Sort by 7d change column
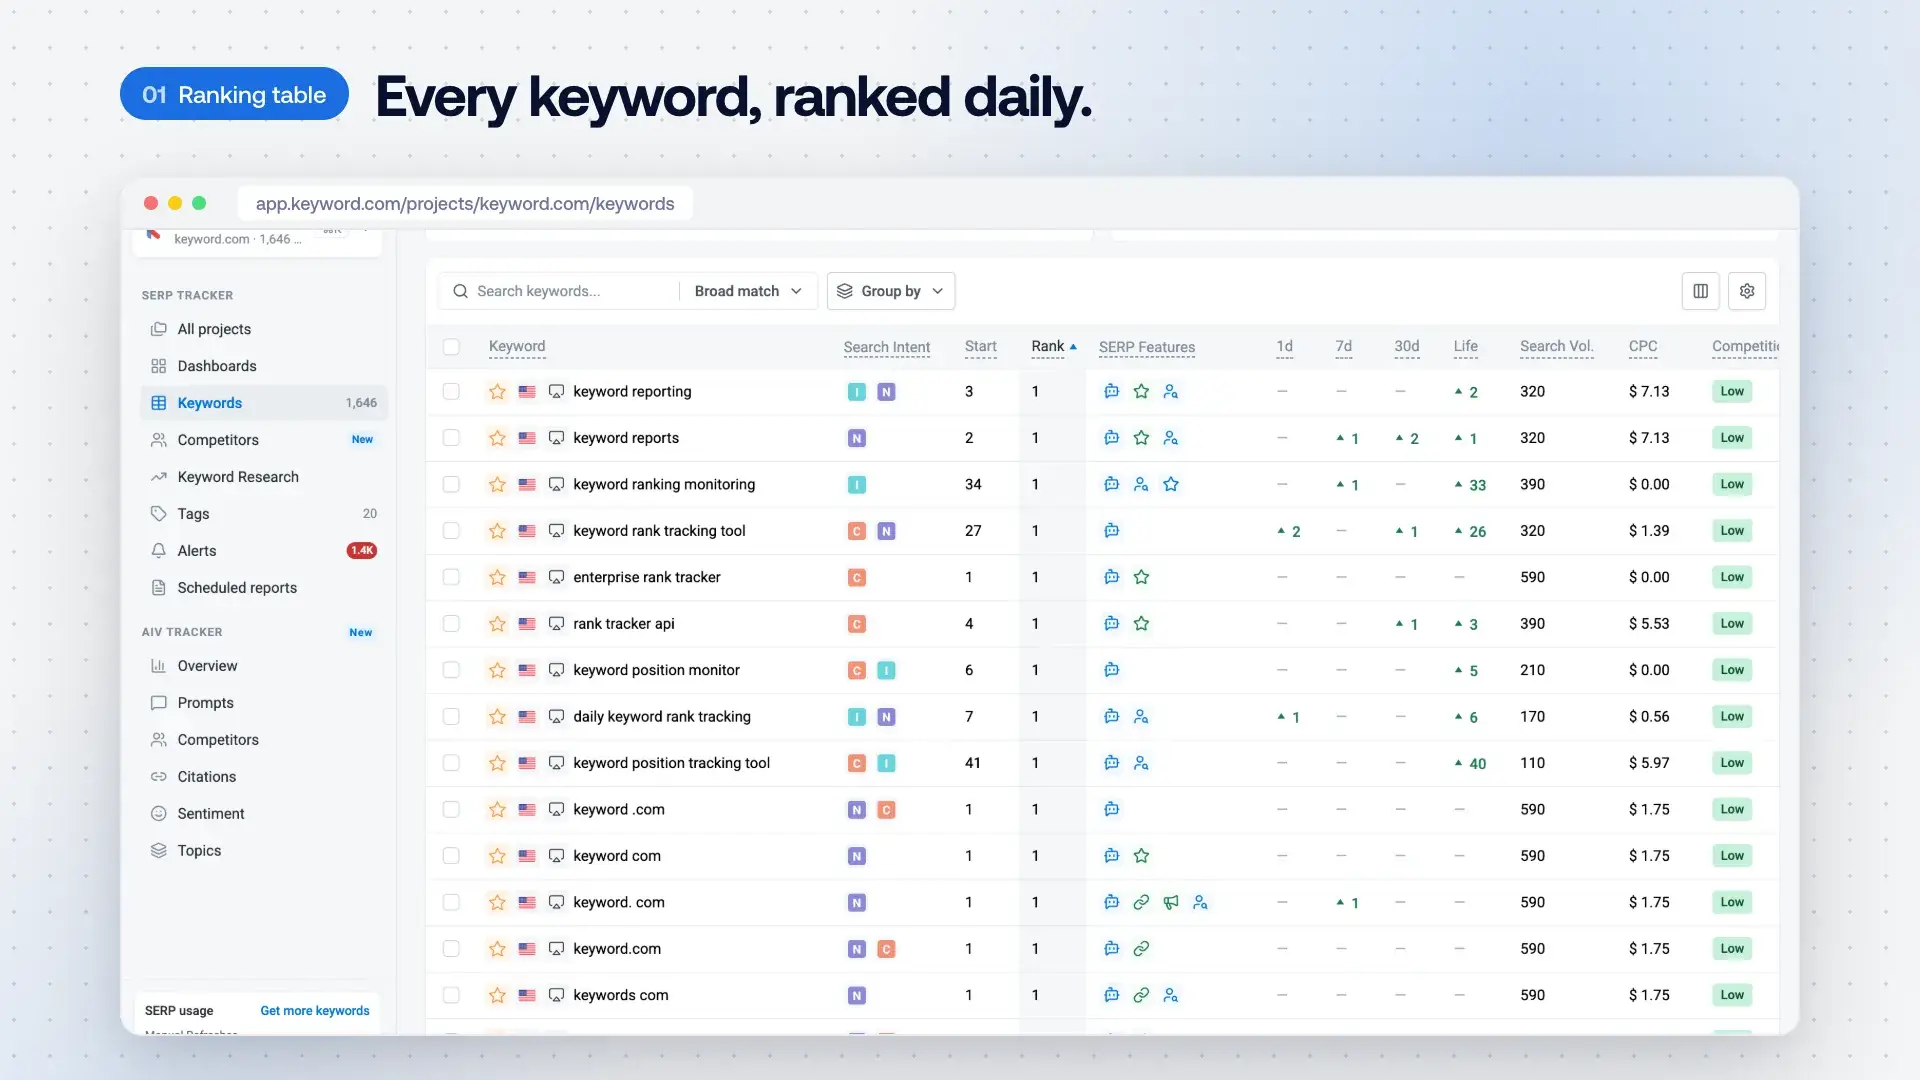 click(x=1343, y=346)
